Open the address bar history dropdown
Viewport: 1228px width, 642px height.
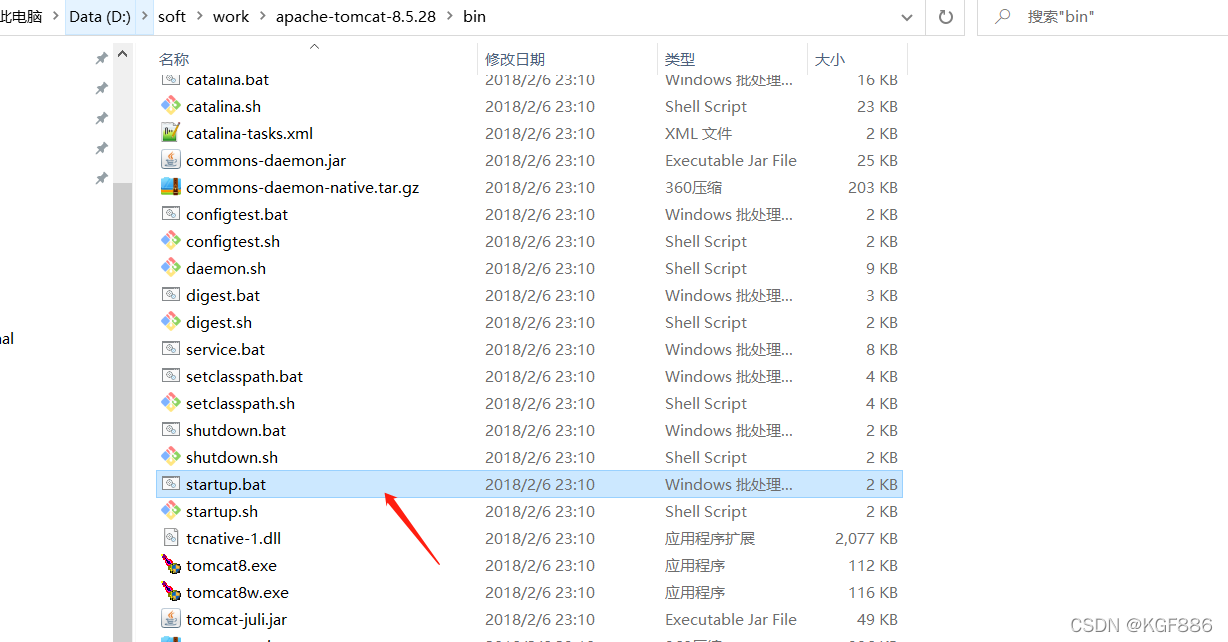click(907, 17)
